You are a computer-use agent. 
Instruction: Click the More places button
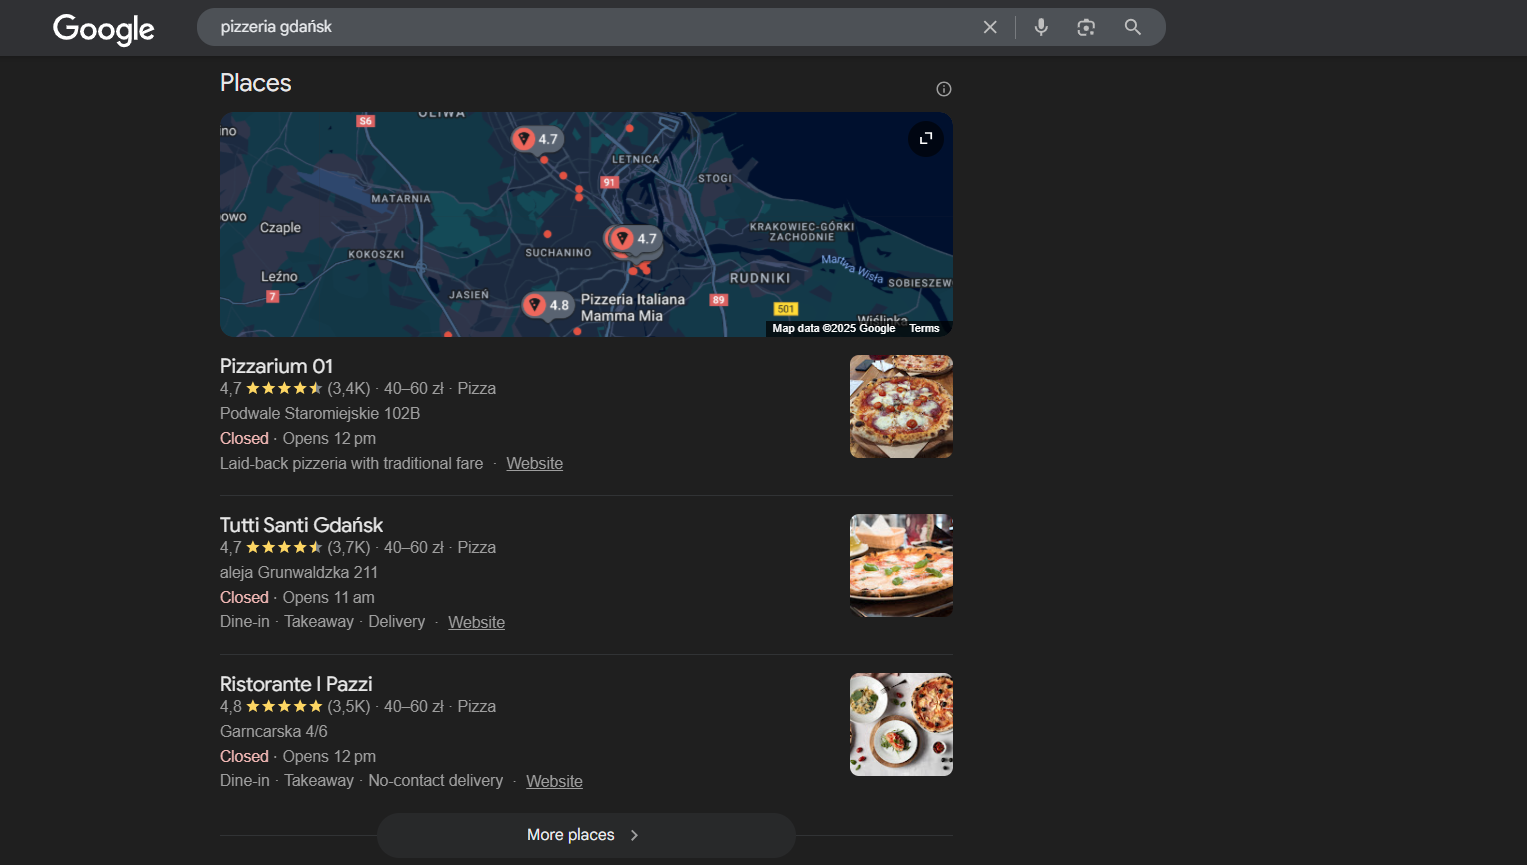586,835
